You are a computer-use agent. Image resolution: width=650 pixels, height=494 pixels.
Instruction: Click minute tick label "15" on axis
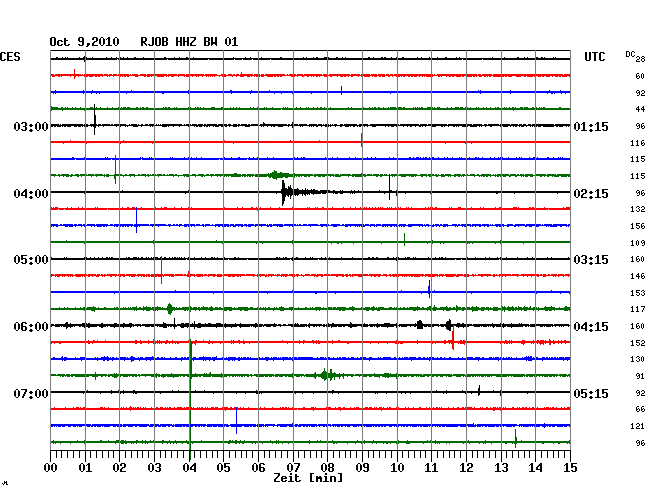coord(570,468)
